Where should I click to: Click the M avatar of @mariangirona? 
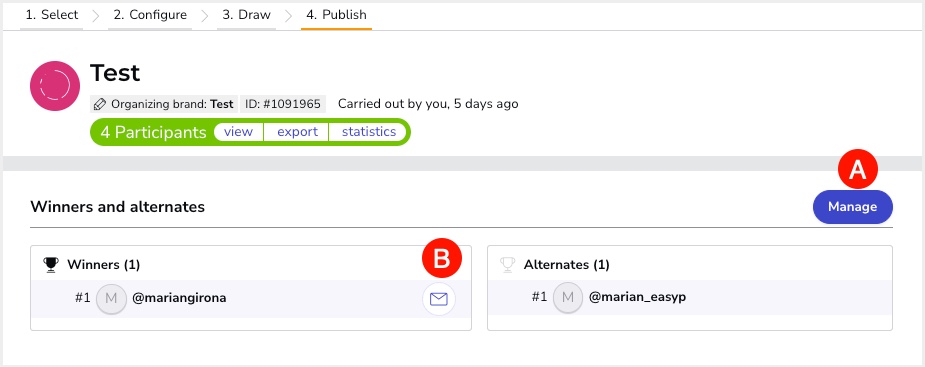point(111,299)
